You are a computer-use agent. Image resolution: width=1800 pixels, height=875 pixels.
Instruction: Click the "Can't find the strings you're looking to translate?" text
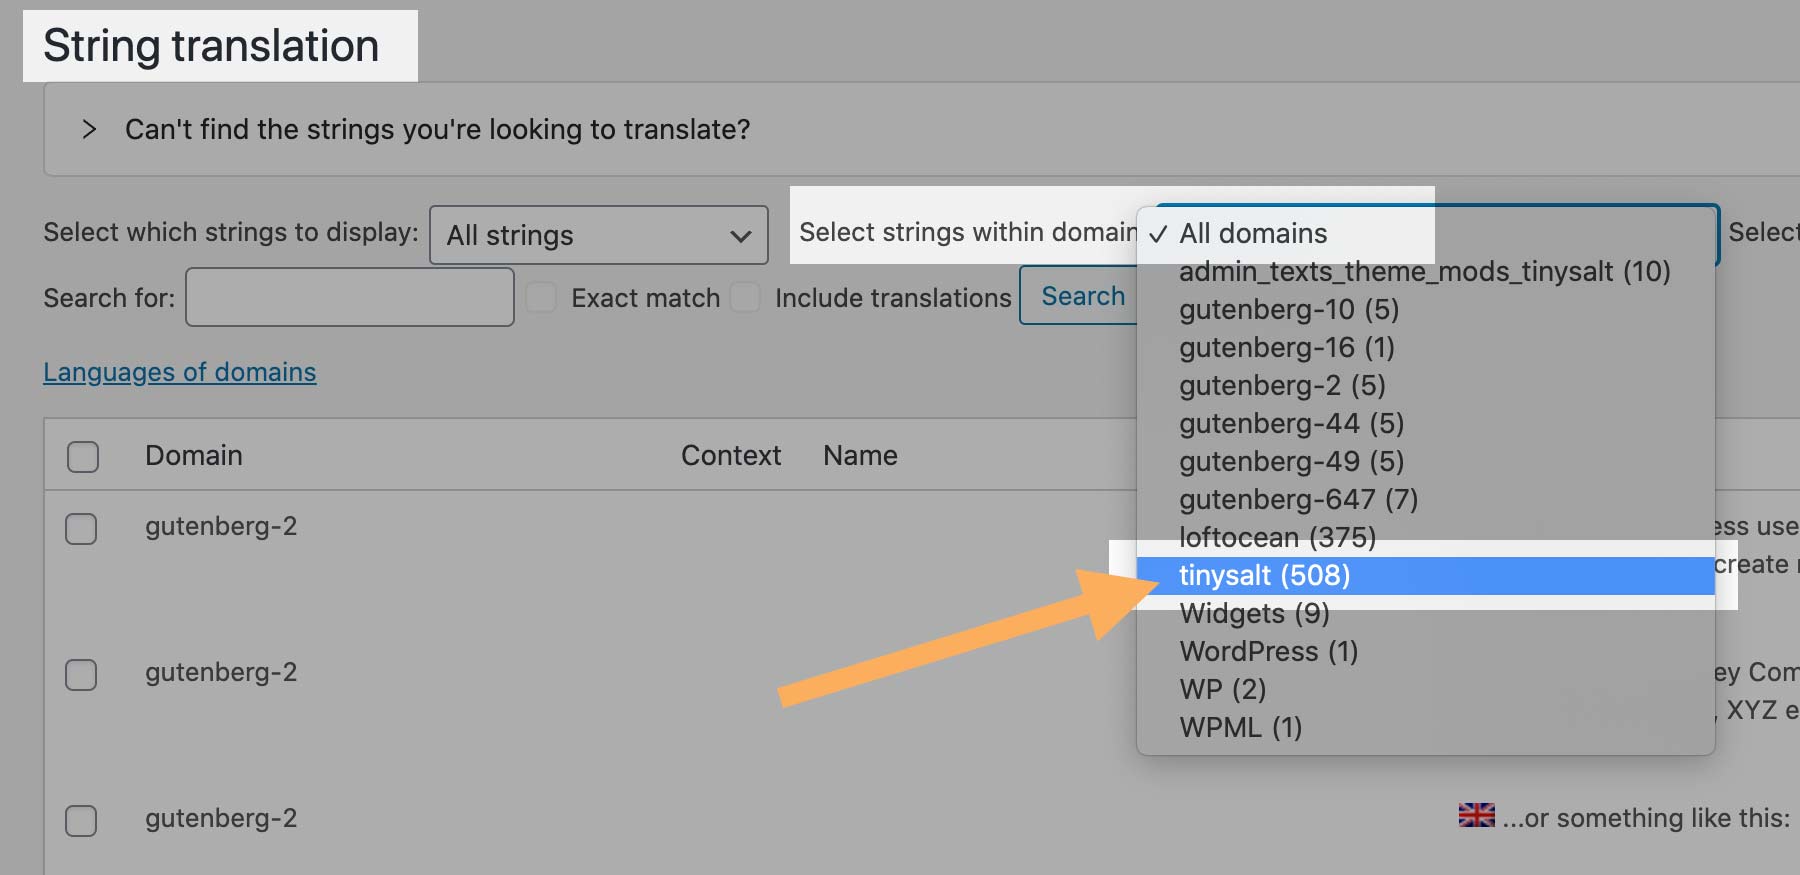click(437, 129)
